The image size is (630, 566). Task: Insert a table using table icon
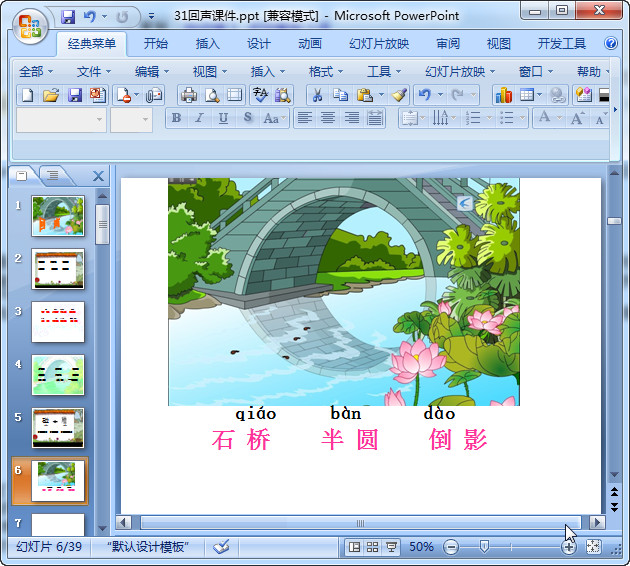(527, 96)
